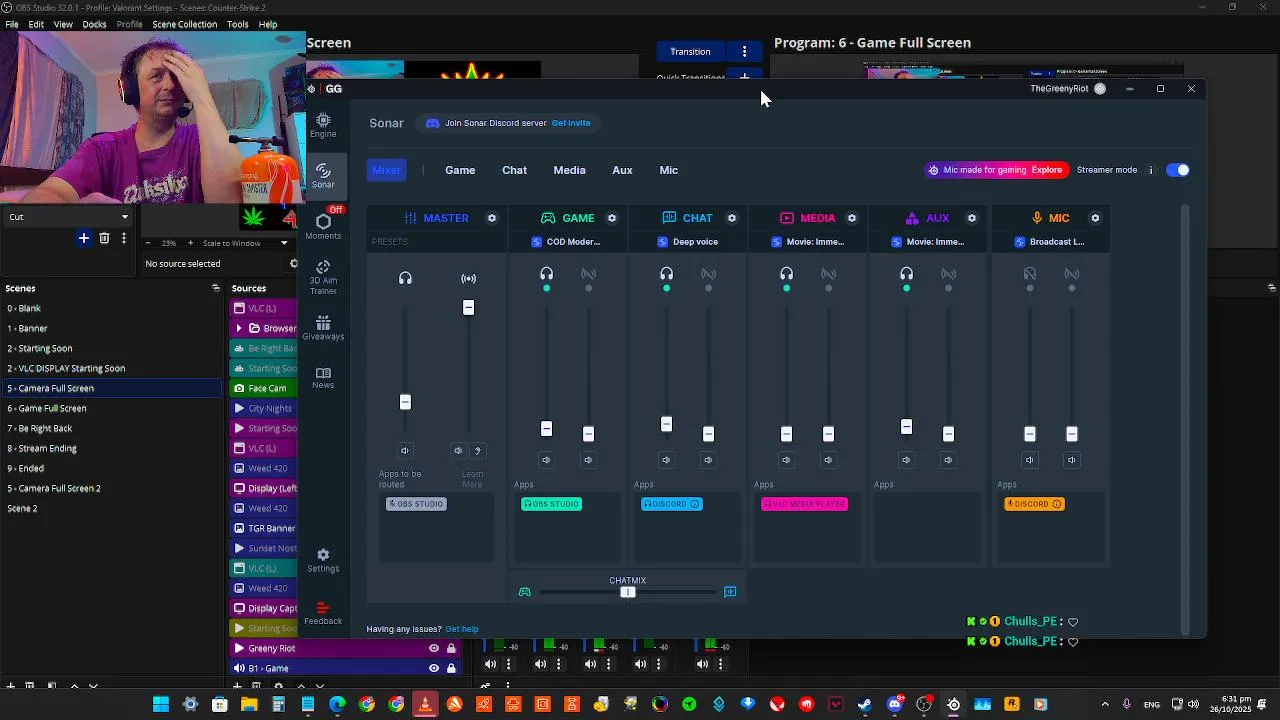Open Giveaways in the GG sidebar
Image resolution: width=1280 pixels, height=720 pixels.
tap(323, 328)
